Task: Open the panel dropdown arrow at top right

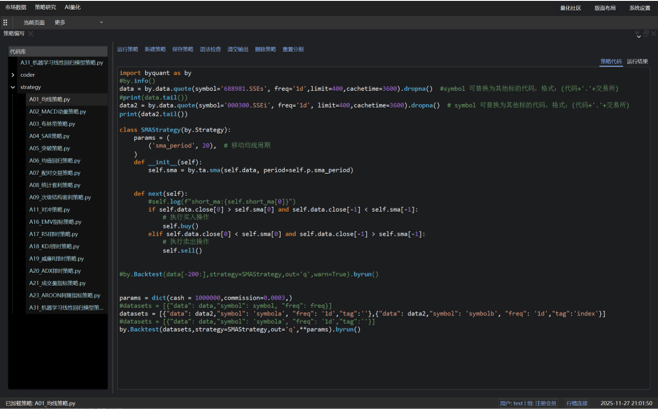Action: 638,34
